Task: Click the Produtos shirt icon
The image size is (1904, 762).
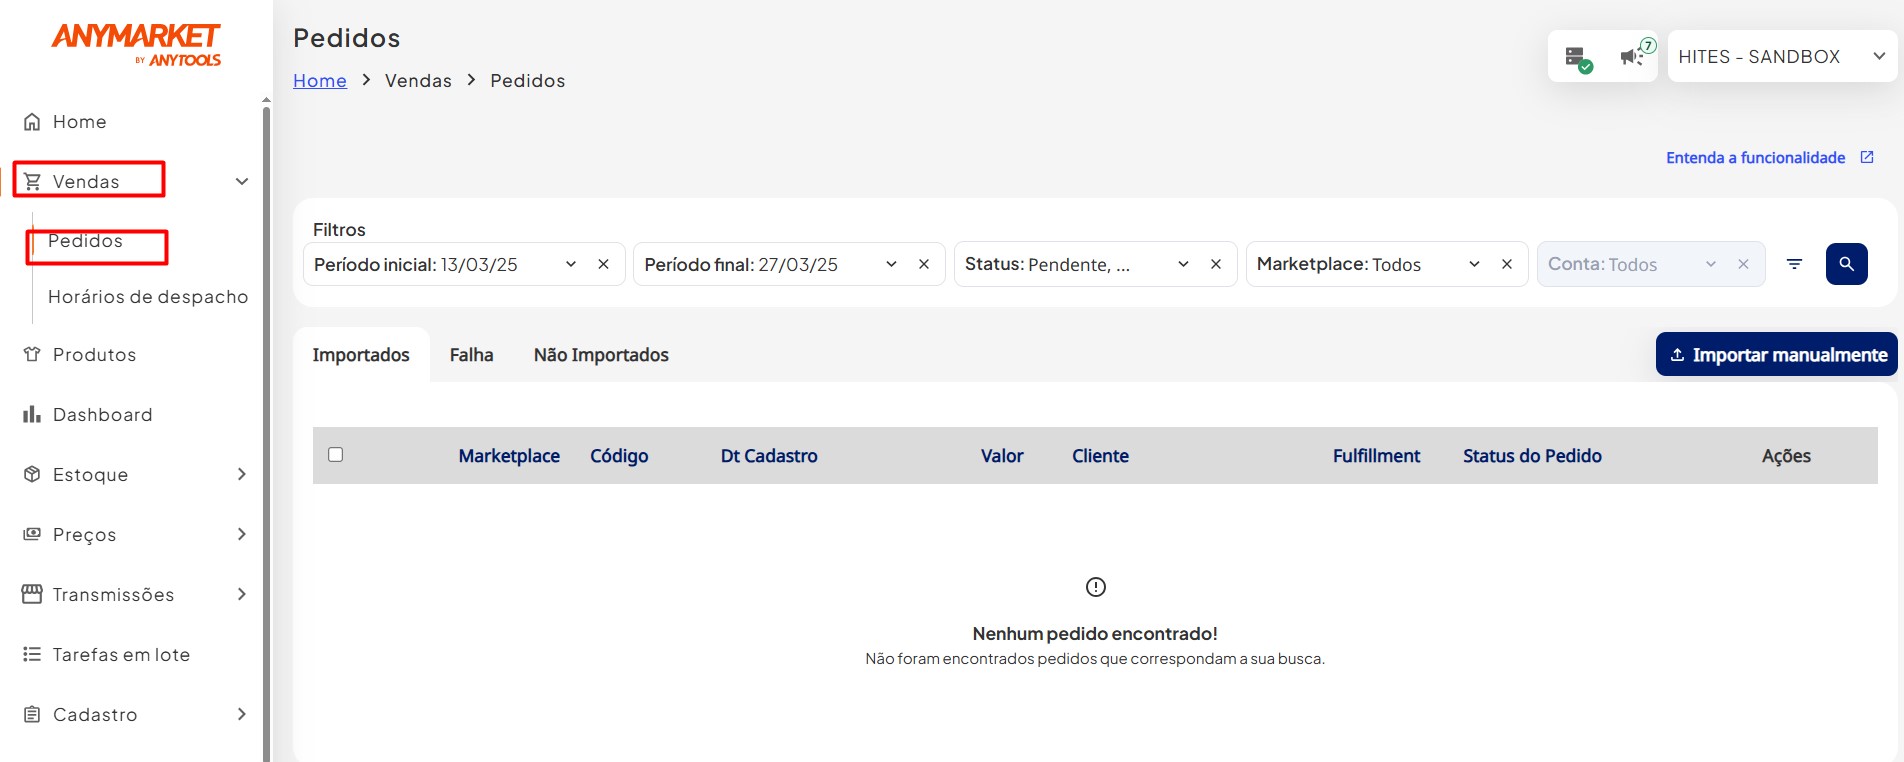Action: (32, 355)
